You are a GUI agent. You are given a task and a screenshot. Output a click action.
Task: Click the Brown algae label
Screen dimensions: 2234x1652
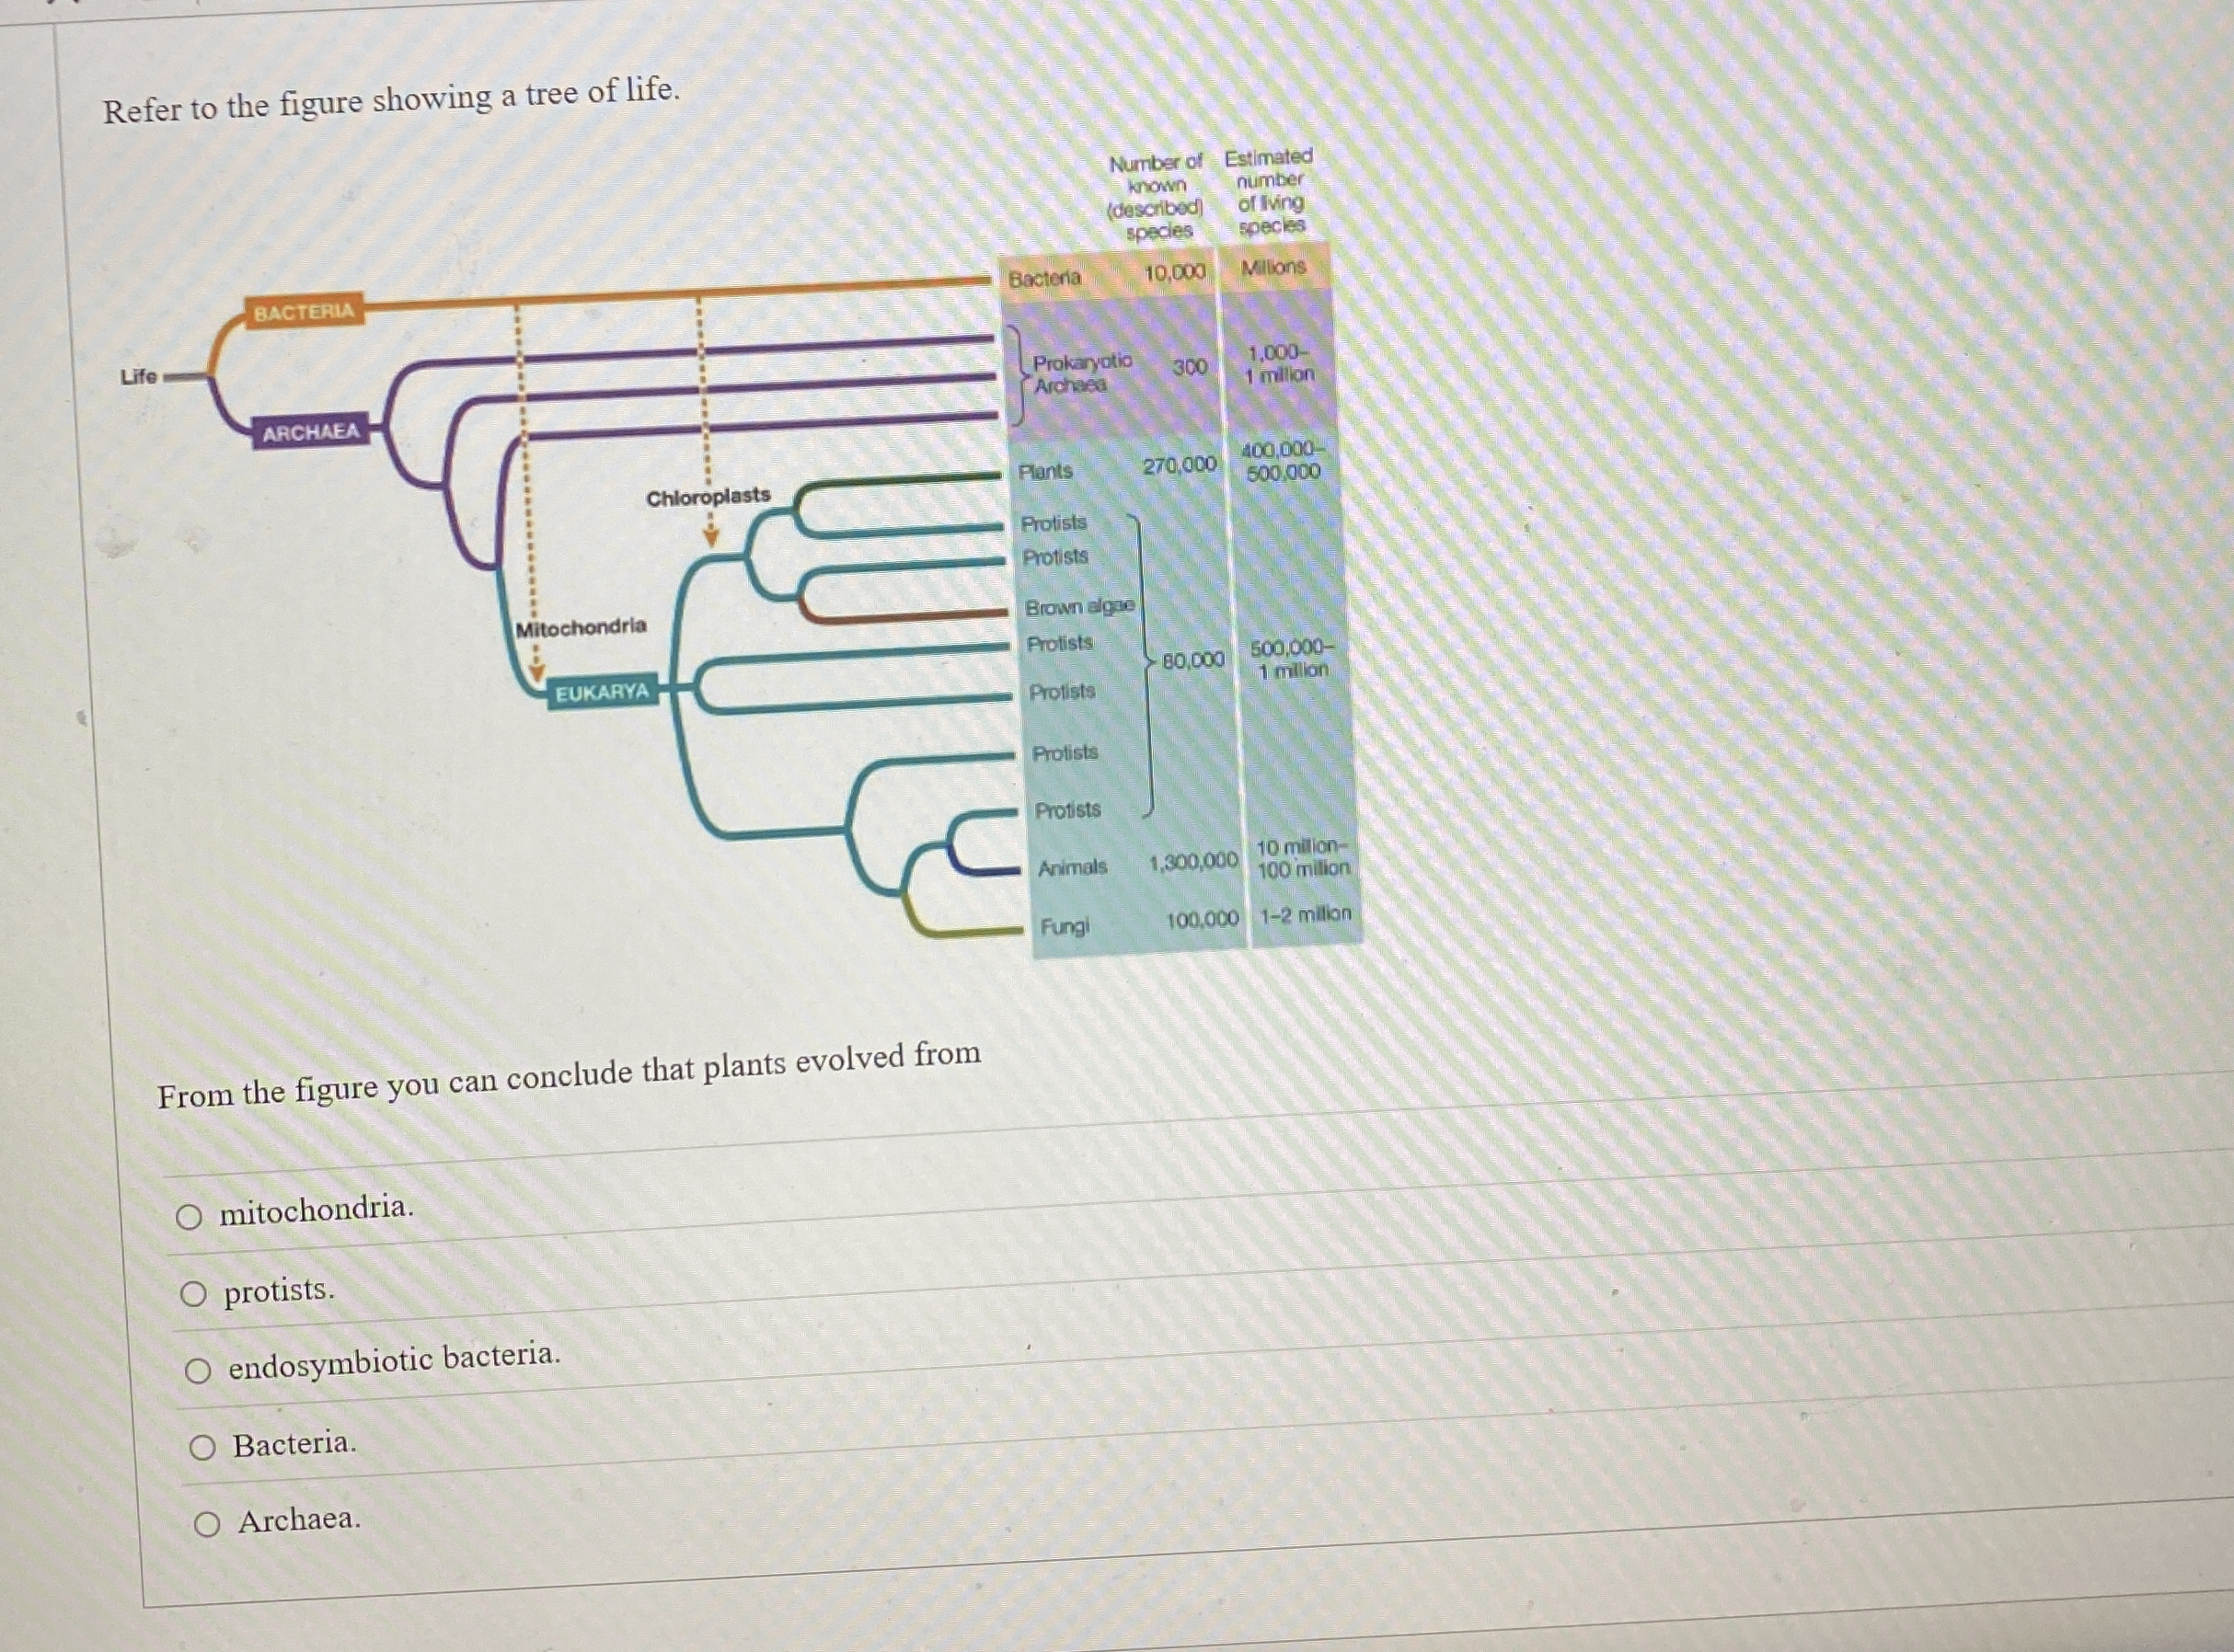[1079, 607]
